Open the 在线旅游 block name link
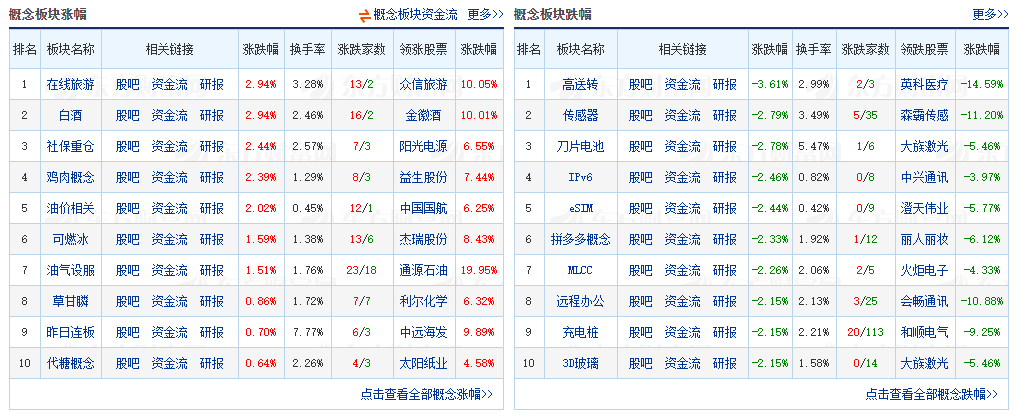1016x418 pixels. (x=71, y=85)
